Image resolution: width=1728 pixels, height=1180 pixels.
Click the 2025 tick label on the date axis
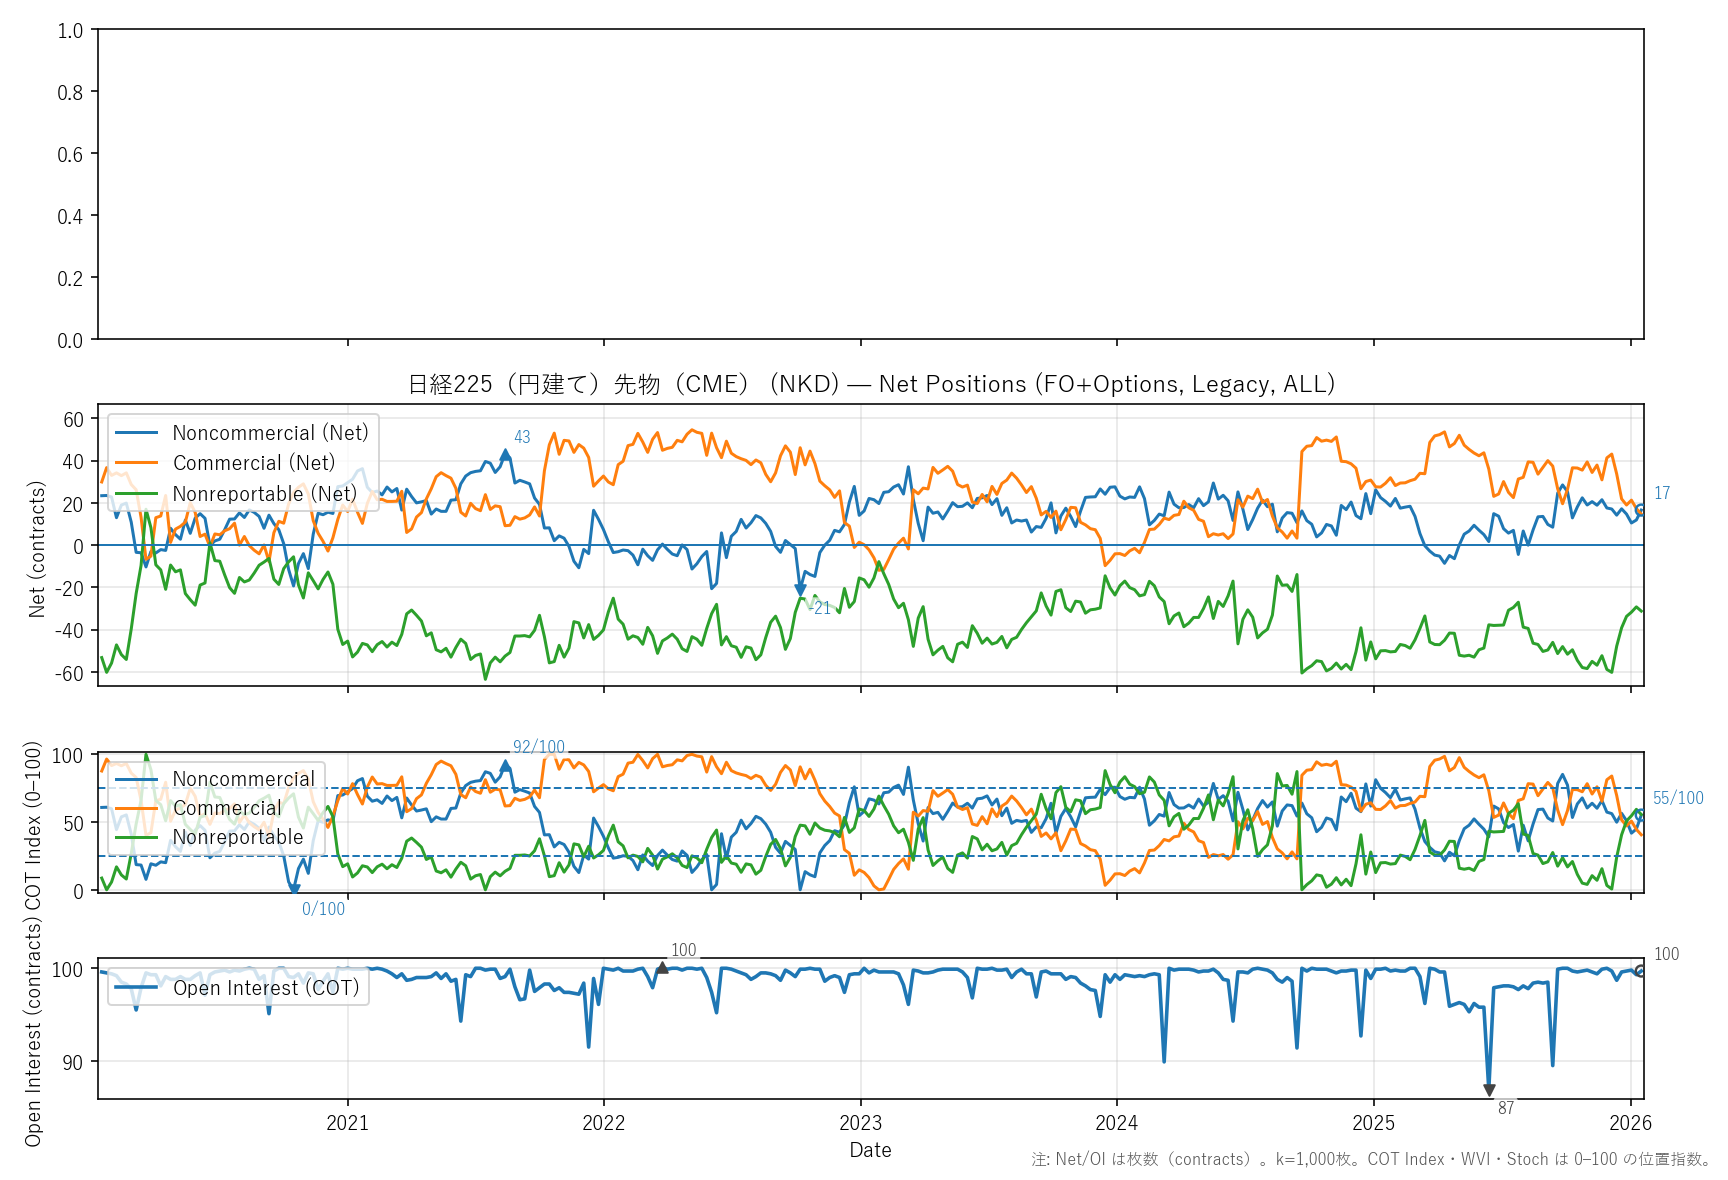tap(1373, 1123)
